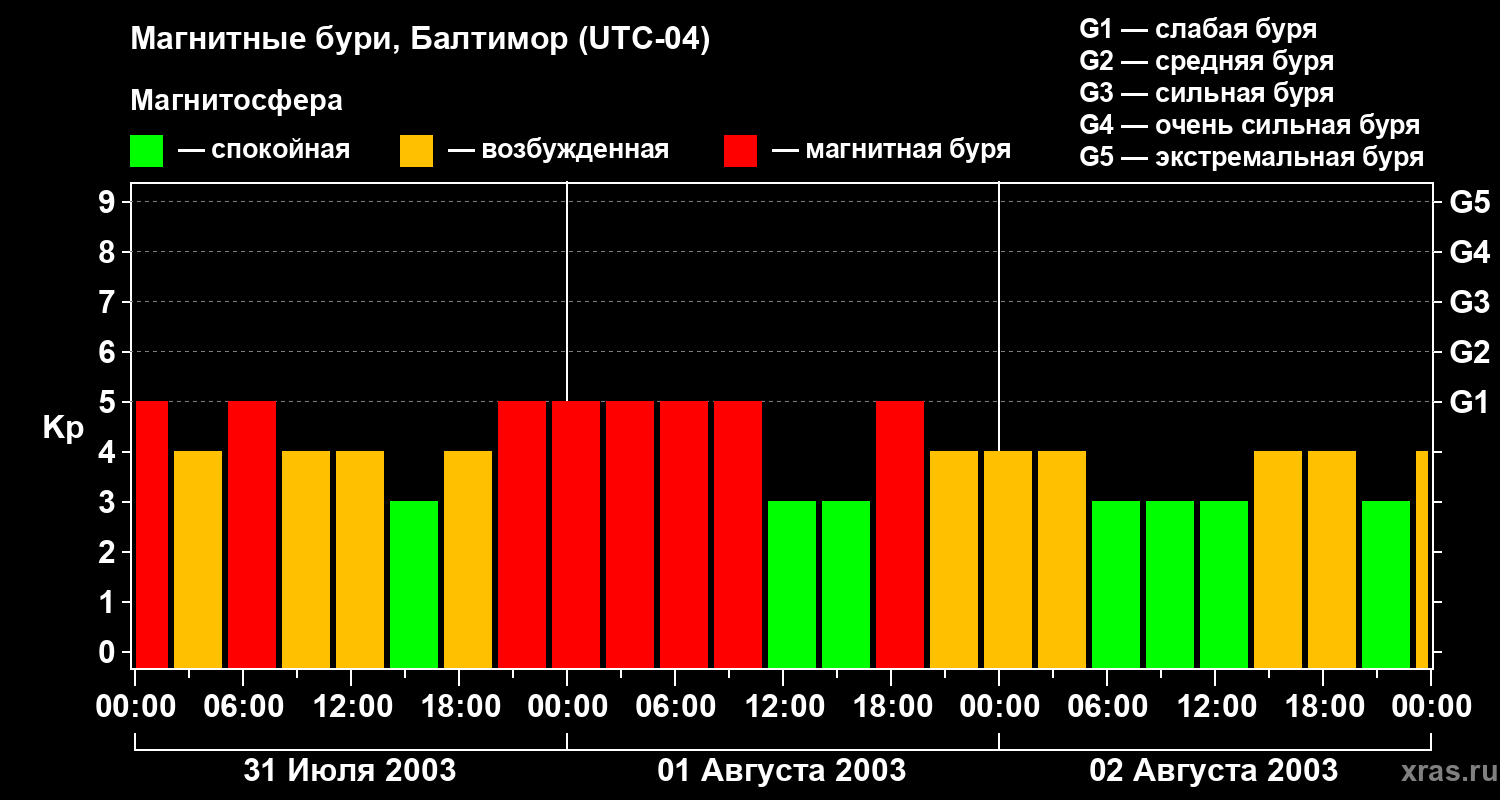The image size is (1500, 800).
Task: Click the 'Kp' axis label
Action: [x=63, y=428]
